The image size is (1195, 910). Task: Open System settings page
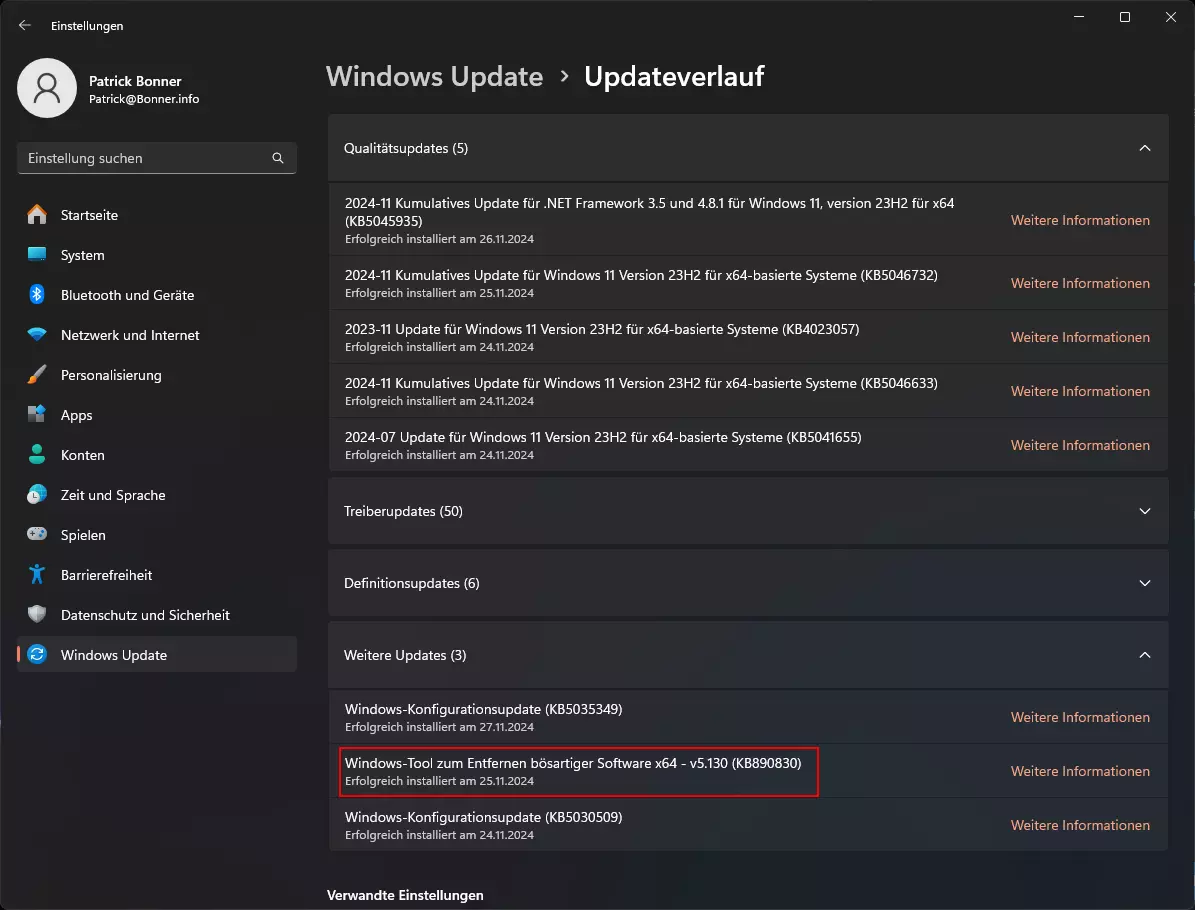(157, 255)
